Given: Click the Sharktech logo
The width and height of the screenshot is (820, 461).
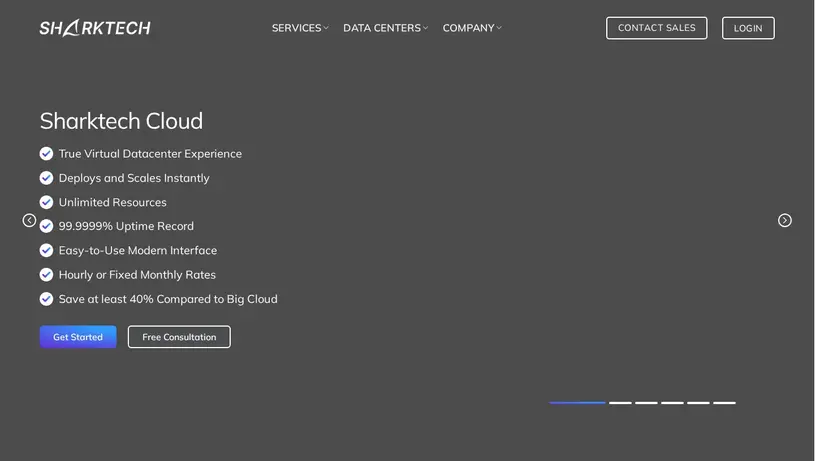Looking at the screenshot, I should coord(95,28).
